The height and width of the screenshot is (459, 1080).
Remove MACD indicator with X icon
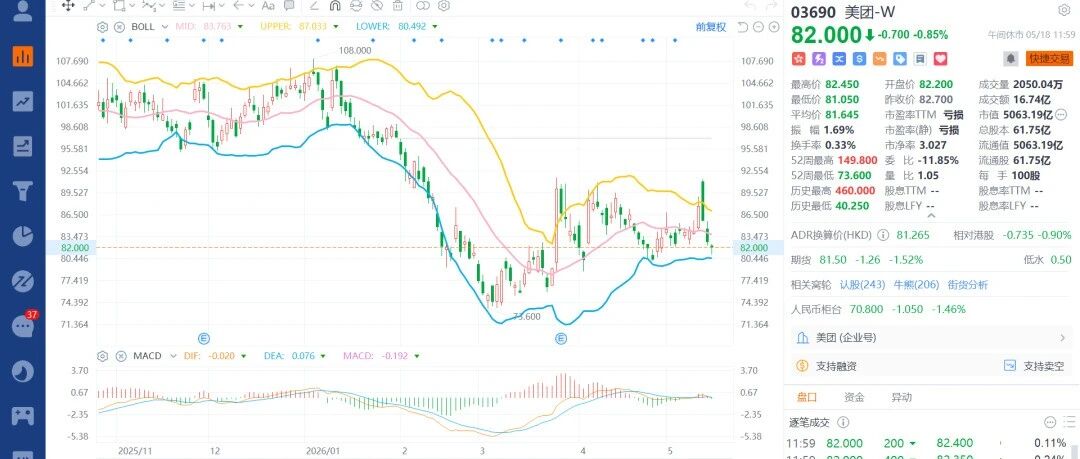[119, 356]
